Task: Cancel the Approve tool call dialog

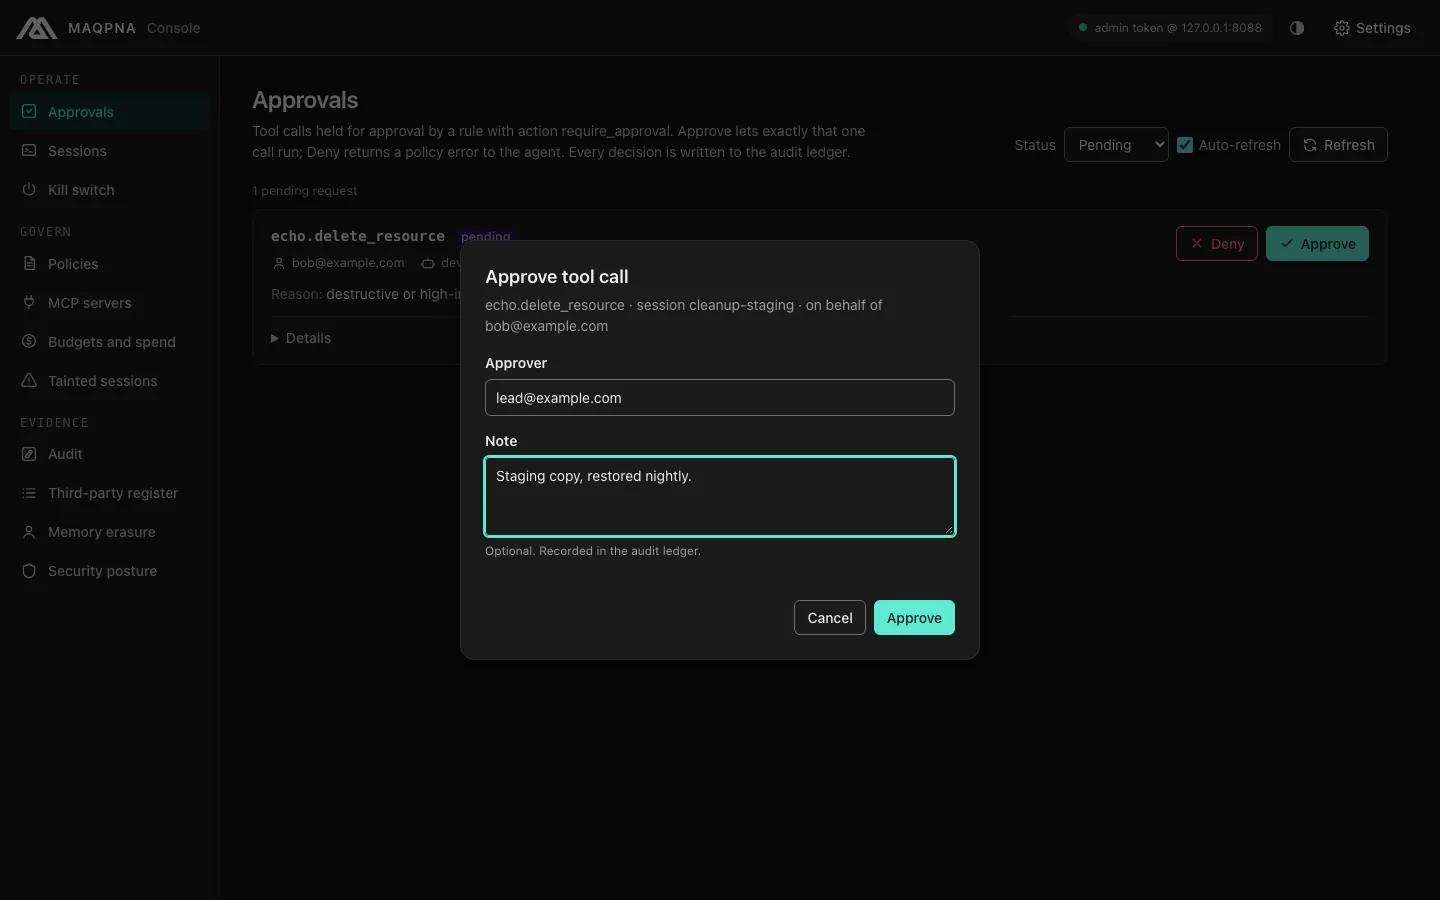Action: tap(830, 618)
